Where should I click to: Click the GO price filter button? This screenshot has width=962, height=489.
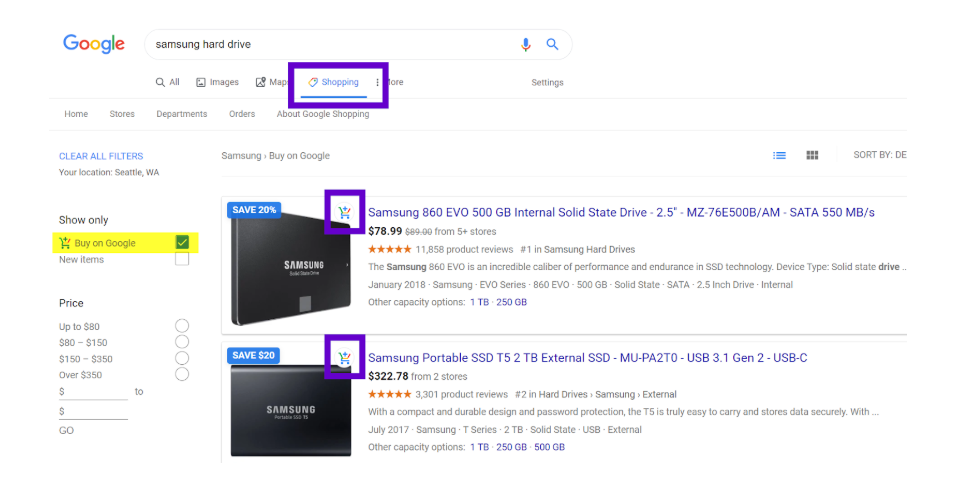point(66,431)
